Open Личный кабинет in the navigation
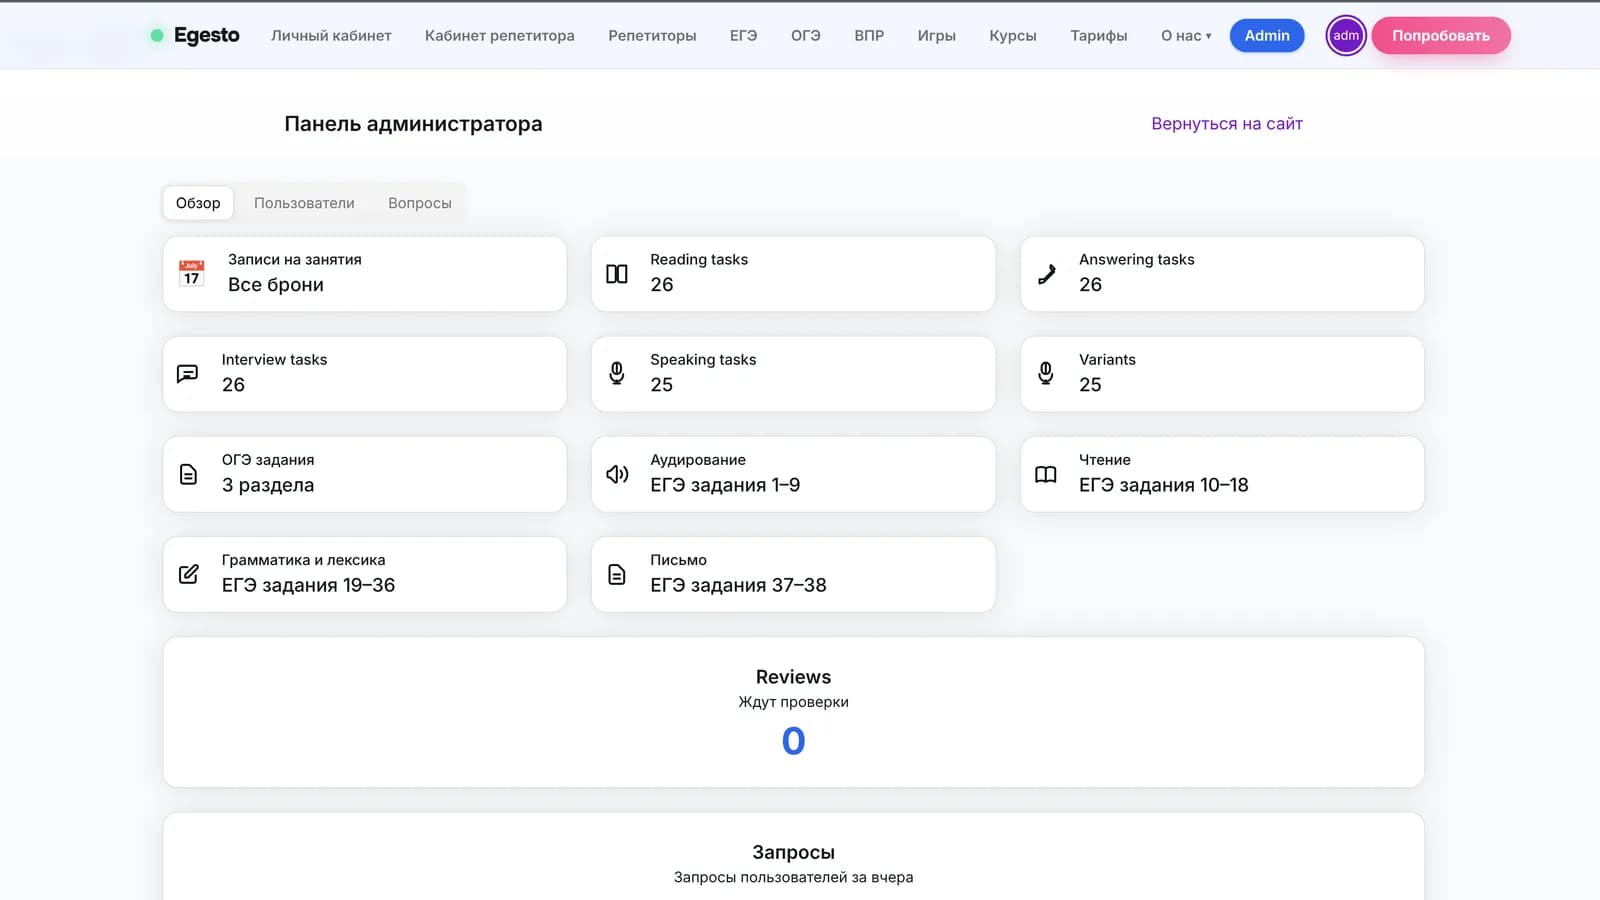Viewport: 1600px width, 900px height. point(331,36)
